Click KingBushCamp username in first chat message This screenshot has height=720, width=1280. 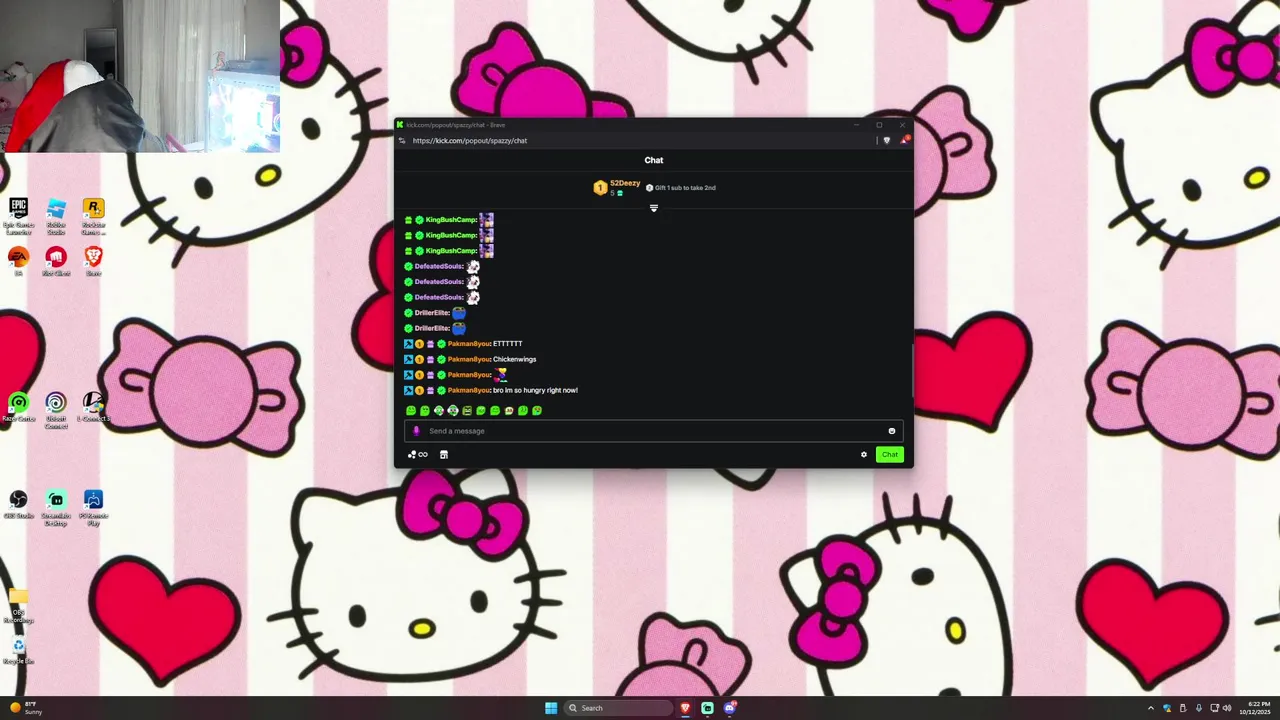coord(450,220)
